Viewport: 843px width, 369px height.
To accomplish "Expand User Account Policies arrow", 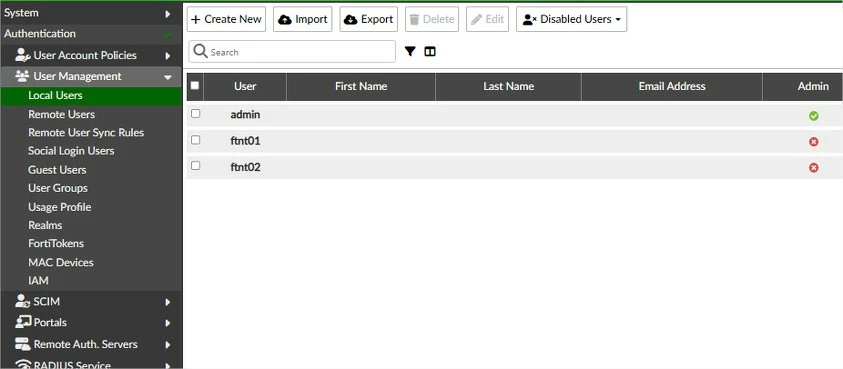I will click(x=168, y=55).
